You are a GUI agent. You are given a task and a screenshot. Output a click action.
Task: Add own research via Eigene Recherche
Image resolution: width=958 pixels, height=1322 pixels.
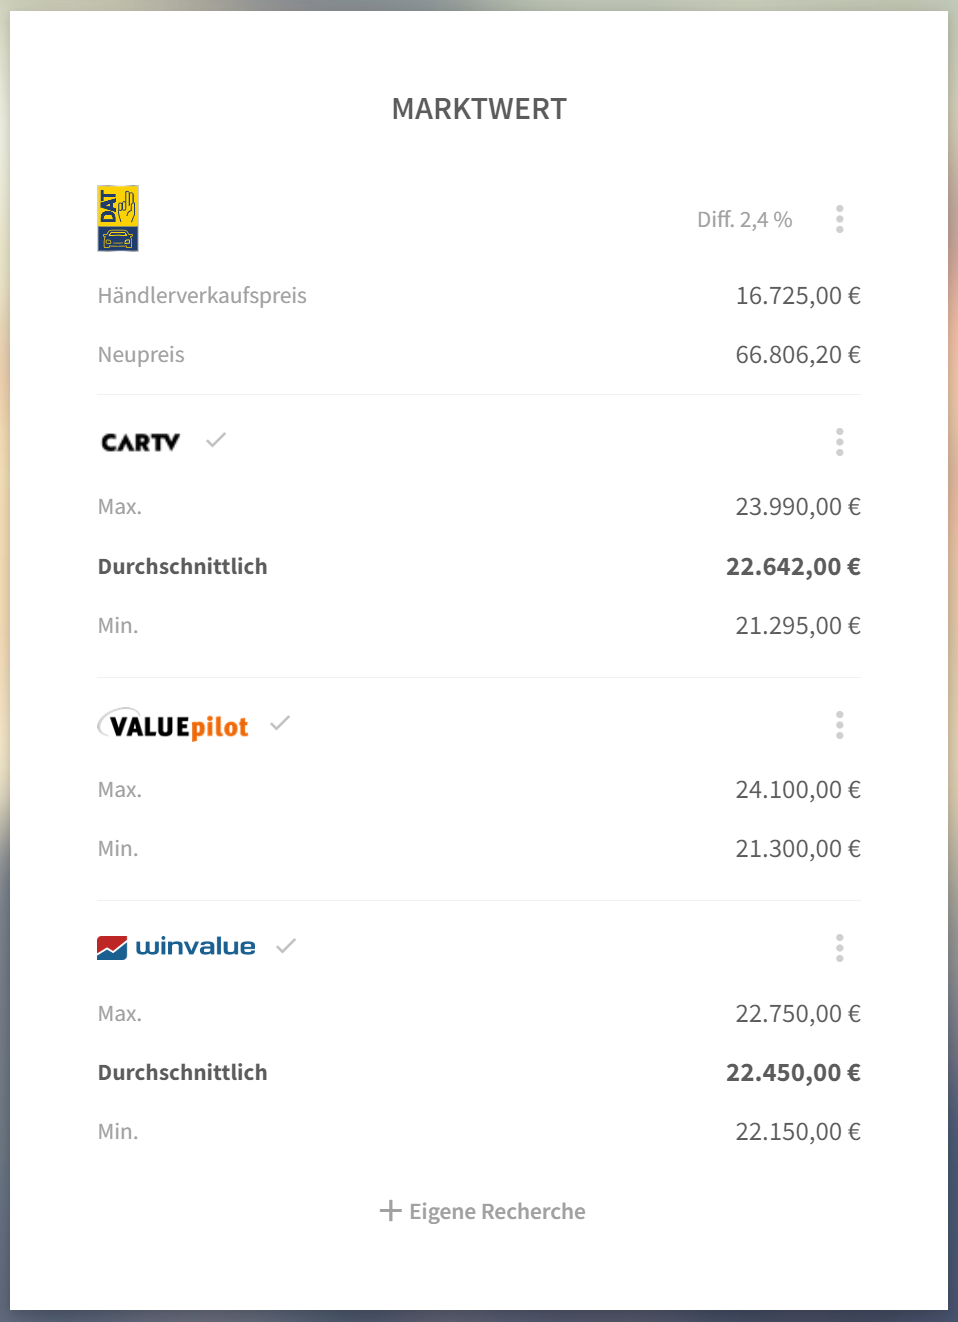click(x=482, y=1211)
